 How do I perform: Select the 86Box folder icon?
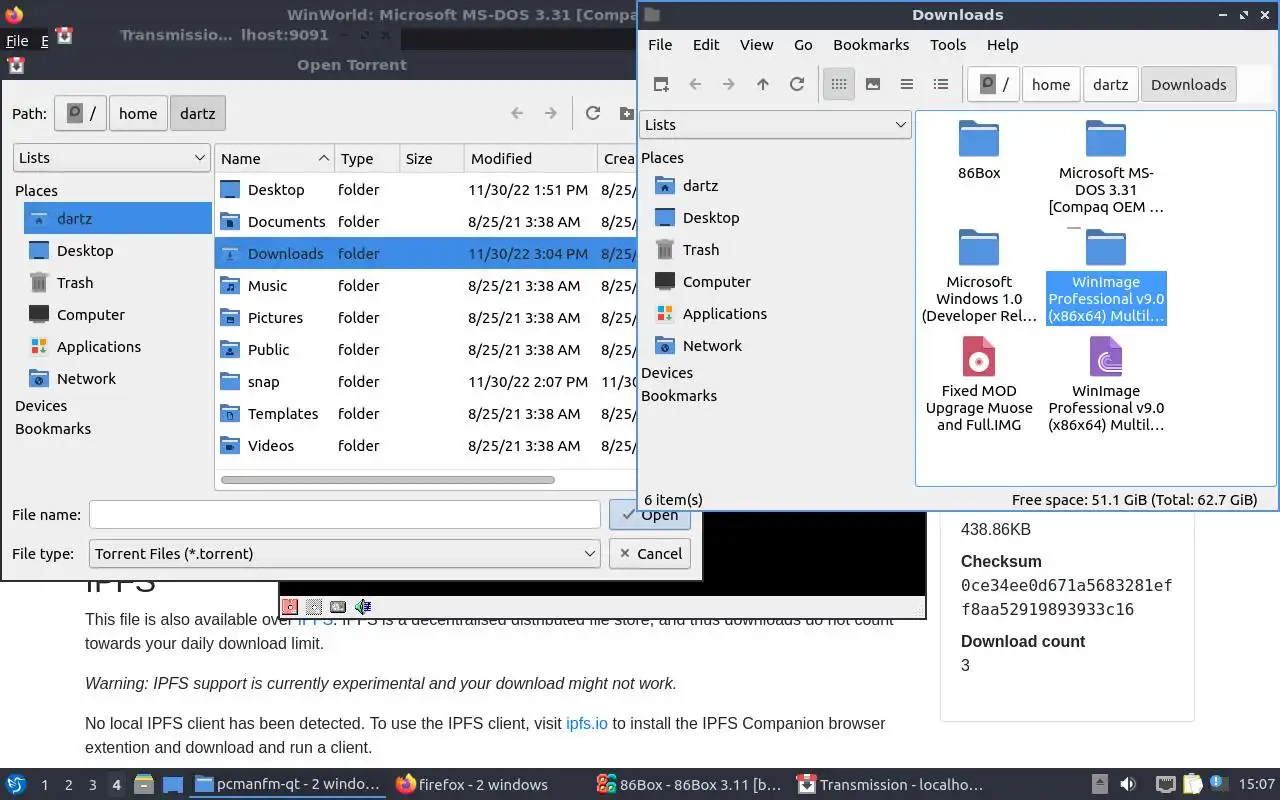tap(979, 139)
